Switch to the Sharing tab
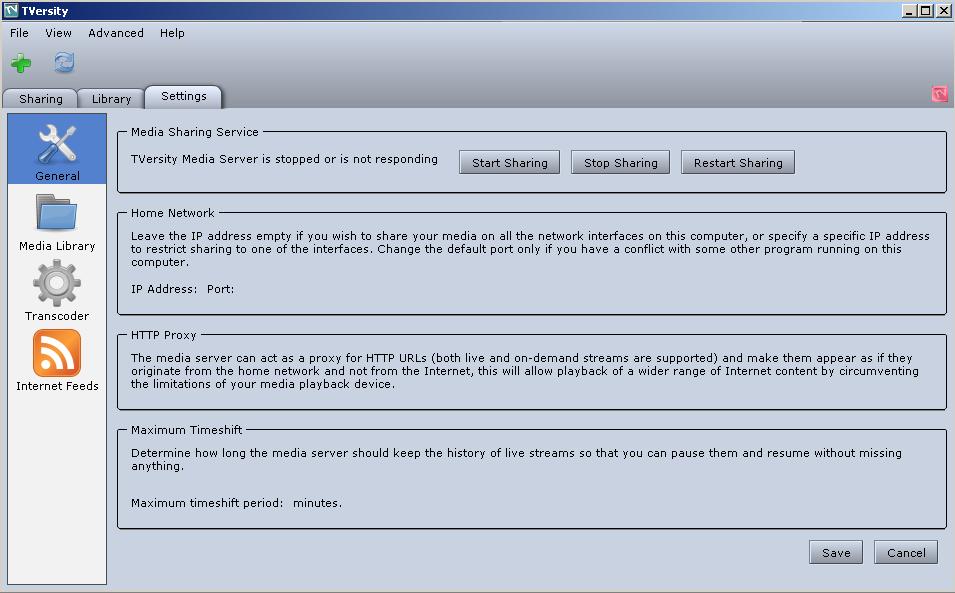This screenshot has height=593, width=955. (x=40, y=99)
